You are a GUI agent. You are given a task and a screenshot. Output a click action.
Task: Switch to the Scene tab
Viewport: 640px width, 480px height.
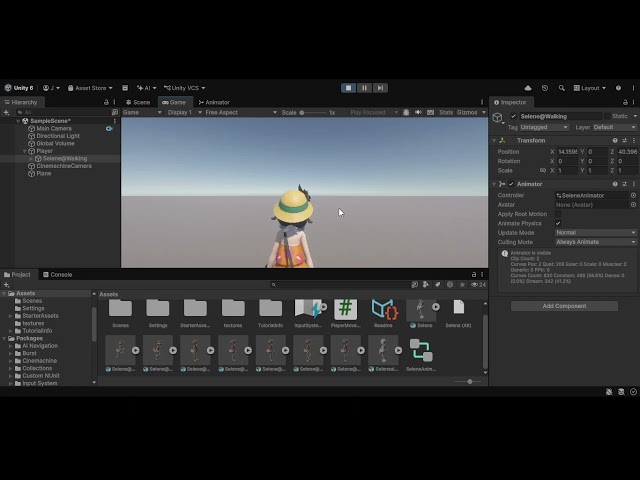pos(138,102)
